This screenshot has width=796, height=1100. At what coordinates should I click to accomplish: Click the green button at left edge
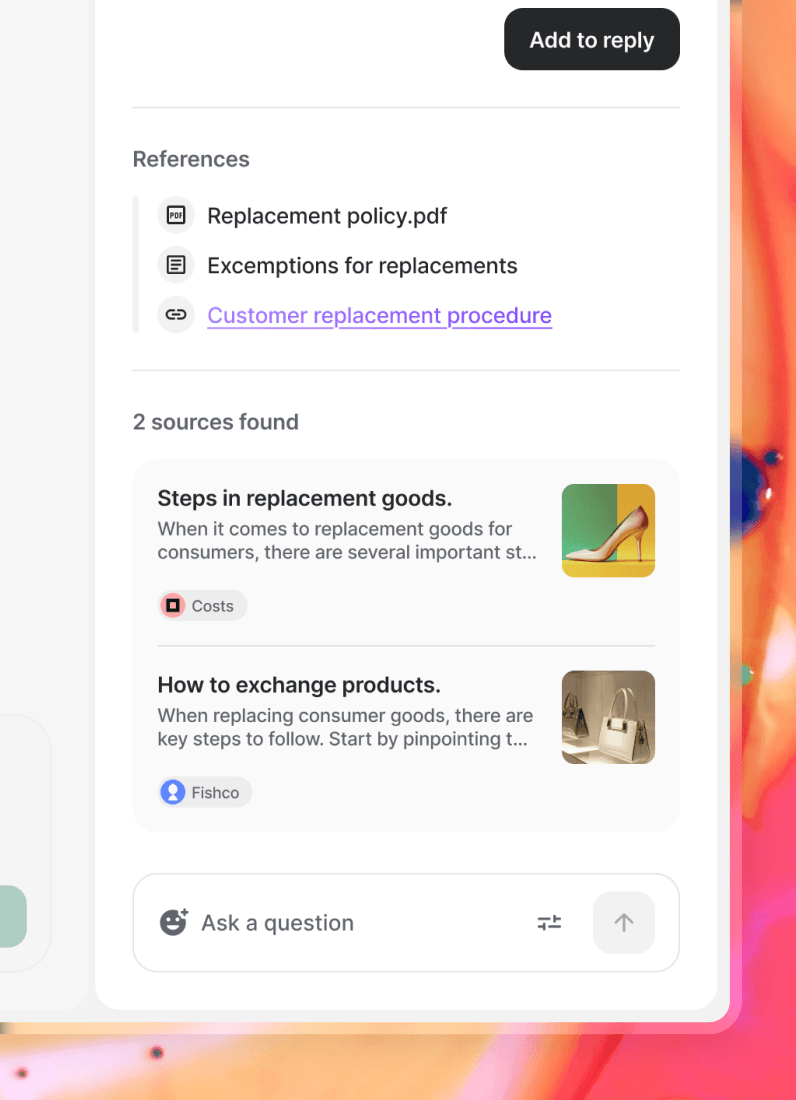(12, 916)
